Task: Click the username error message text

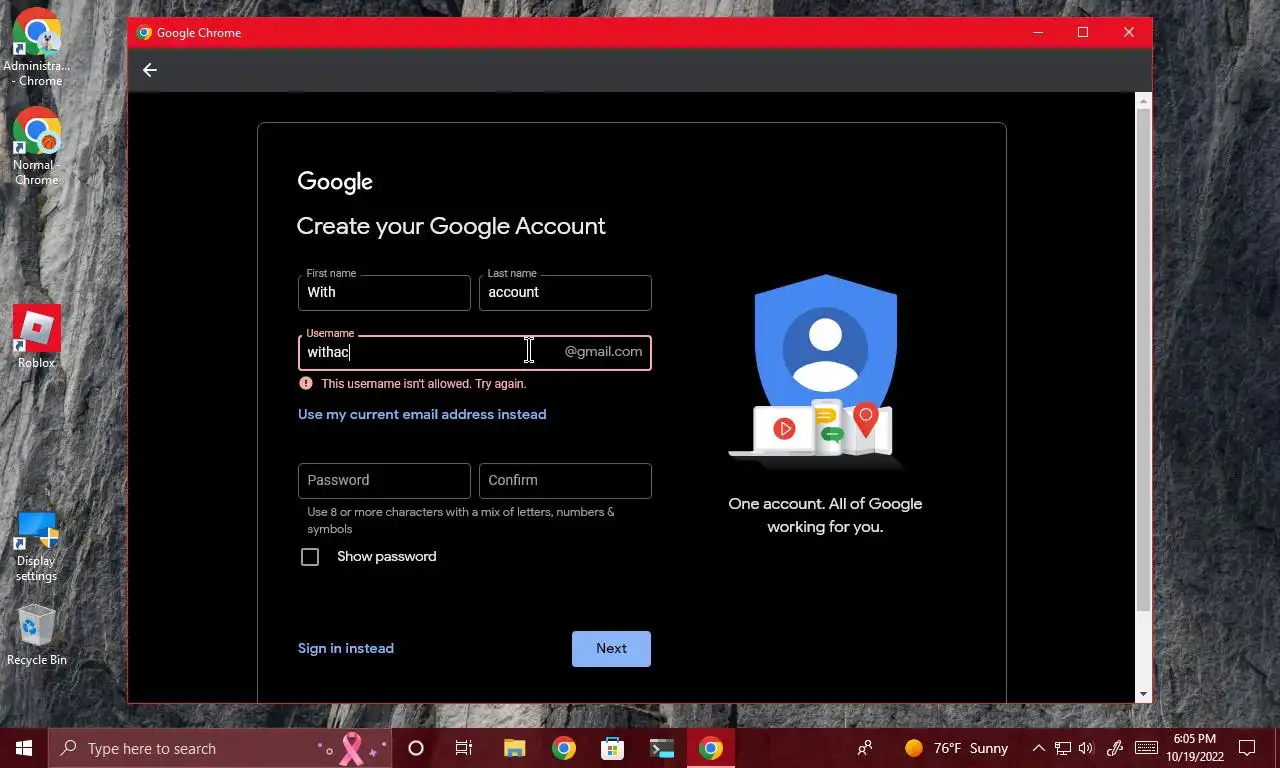Action: click(424, 383)
